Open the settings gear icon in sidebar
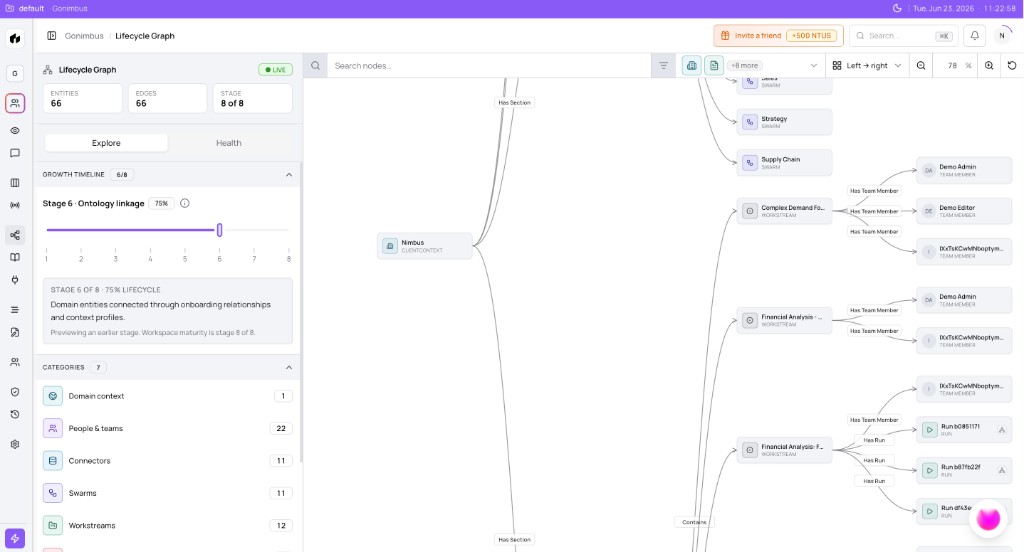1024x552 pixels. (15, 444)
